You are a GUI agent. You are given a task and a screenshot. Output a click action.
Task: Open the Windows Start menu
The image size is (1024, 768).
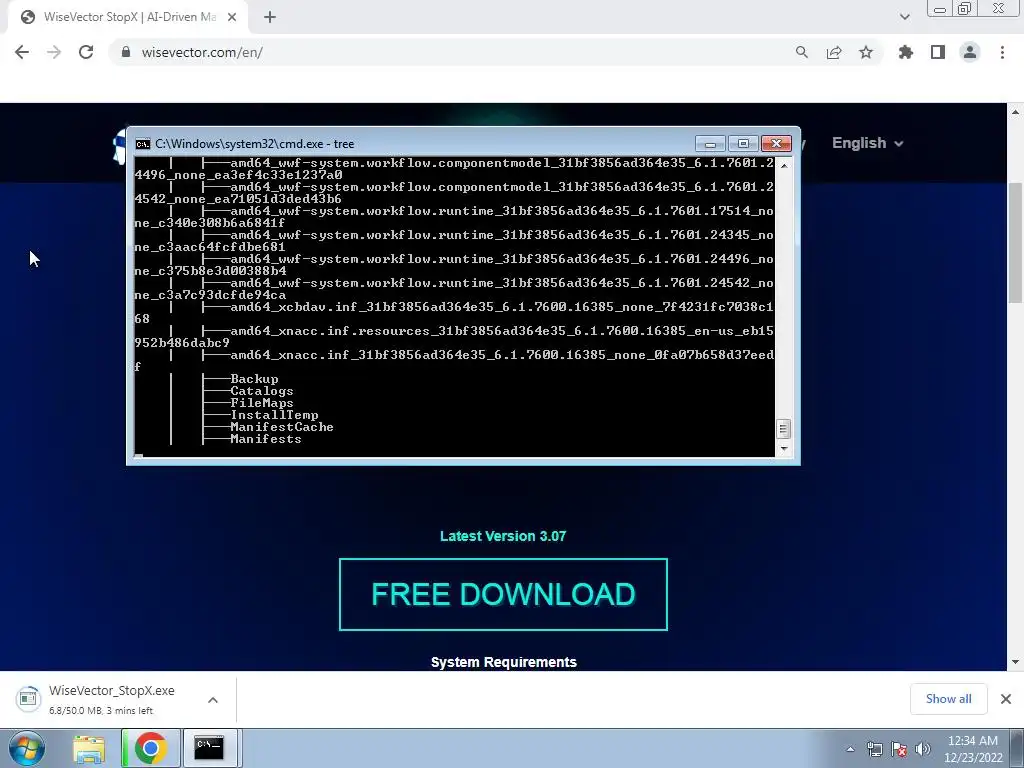pos(27,748)
